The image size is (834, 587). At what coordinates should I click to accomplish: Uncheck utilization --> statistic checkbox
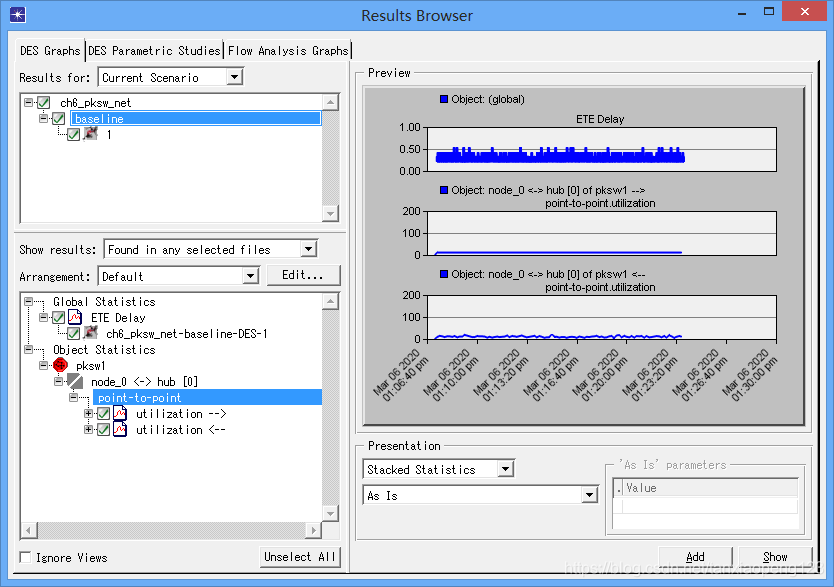(x=104, y=414)
